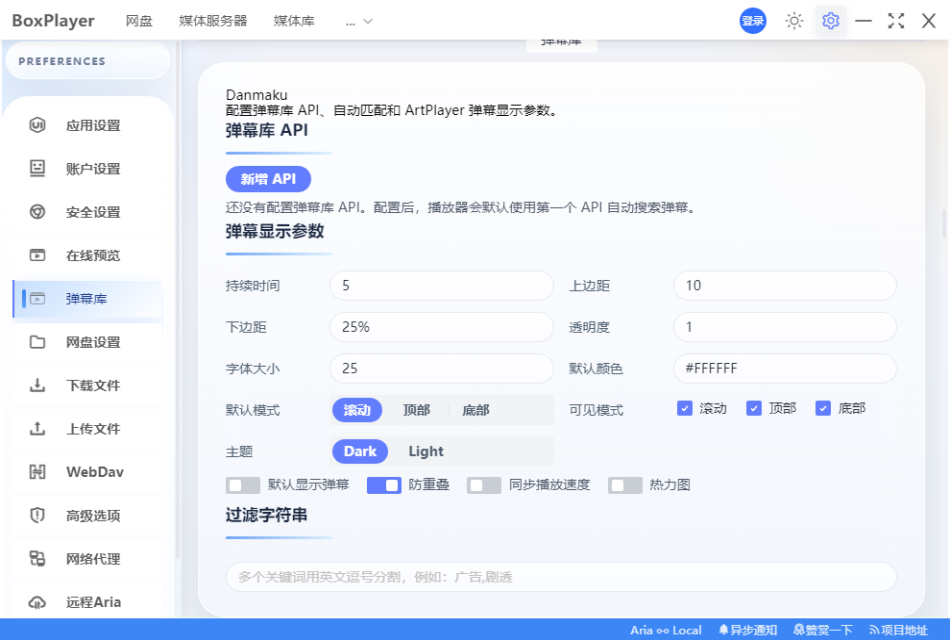Choose the Dark theme option
The height and width of the screenshot is (640, 950).
pos(360,452)
